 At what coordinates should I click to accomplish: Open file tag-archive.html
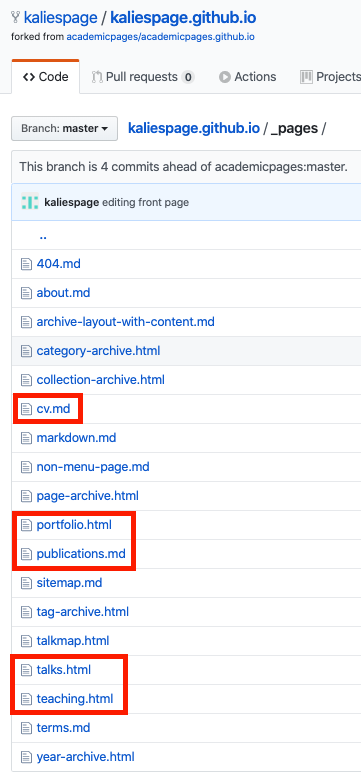pyautogui.click(x=83, y=611)
